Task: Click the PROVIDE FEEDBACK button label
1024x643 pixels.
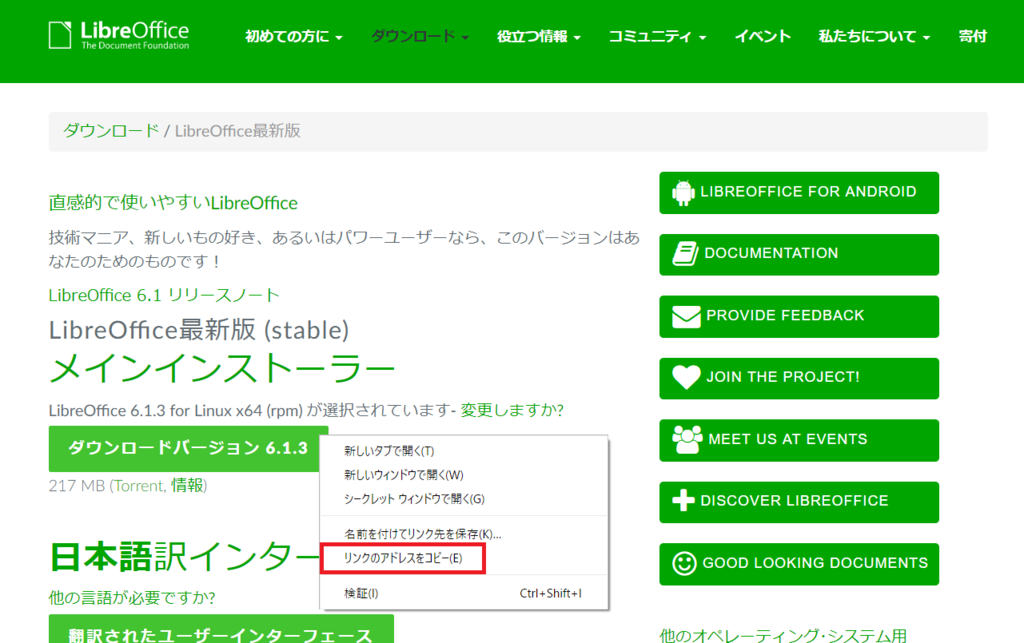Action: pos(785,316)
